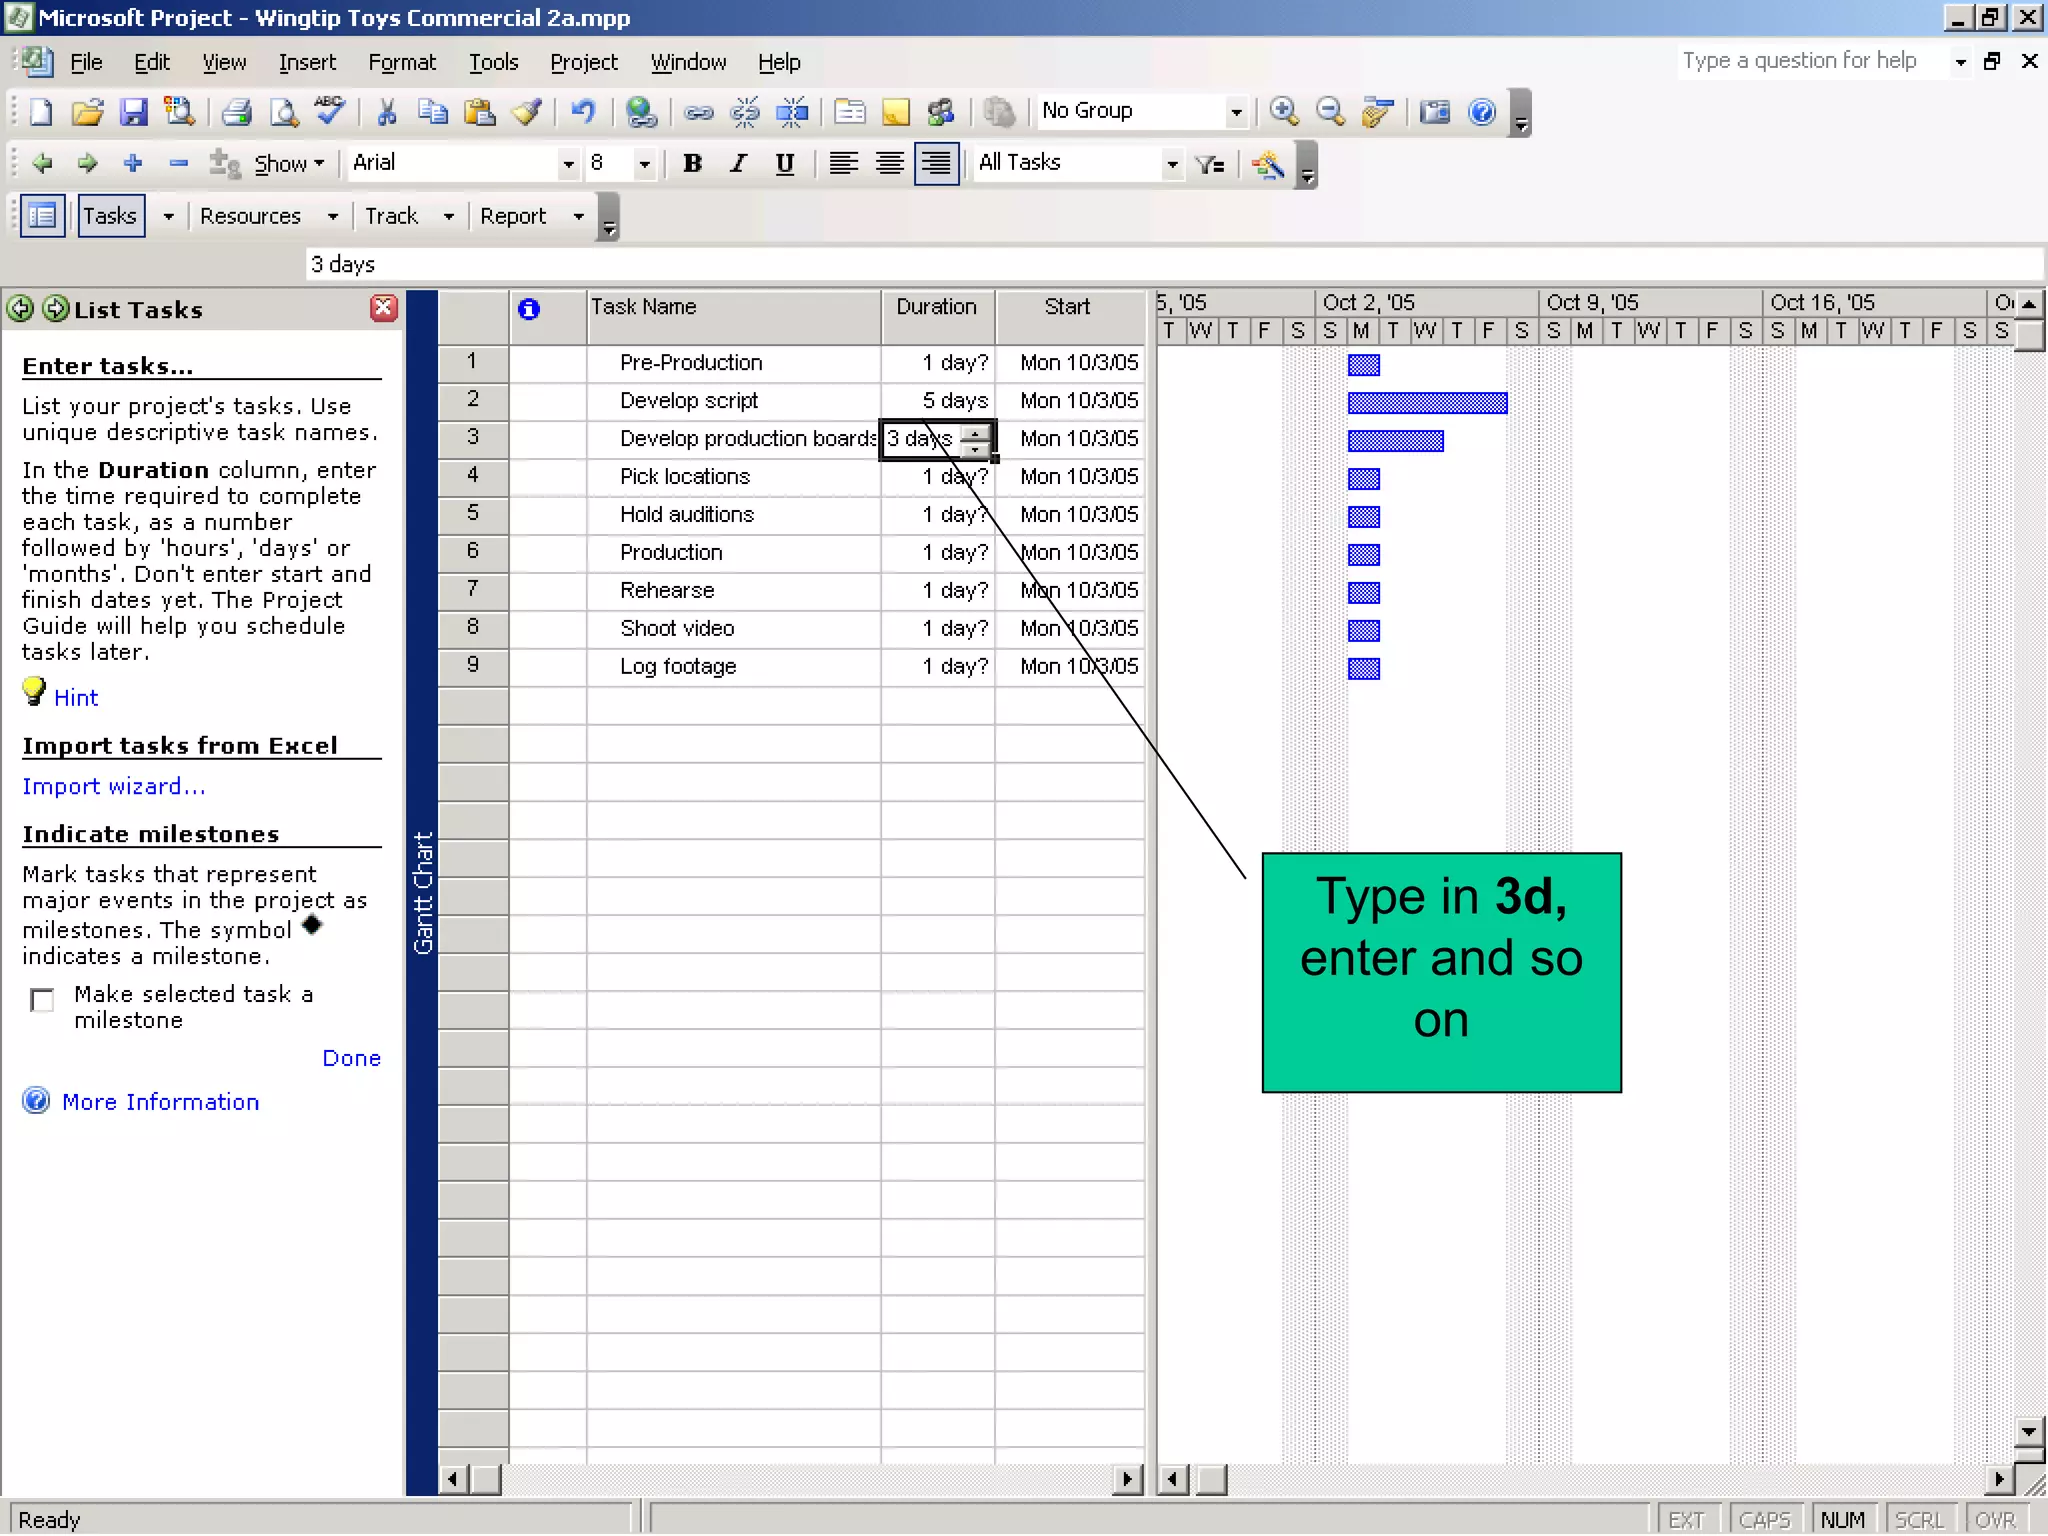The image size is (2048, 1536).
Task: Click the Zoom Out magnifier icon
Action: click(x=1330, y=112)
